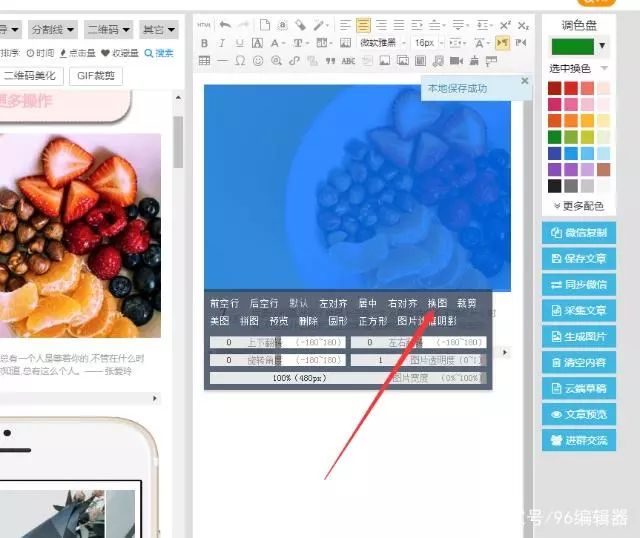Insert blockquote quotation marks icon
This screenshot has height=538, width=640.
(330, 61)
